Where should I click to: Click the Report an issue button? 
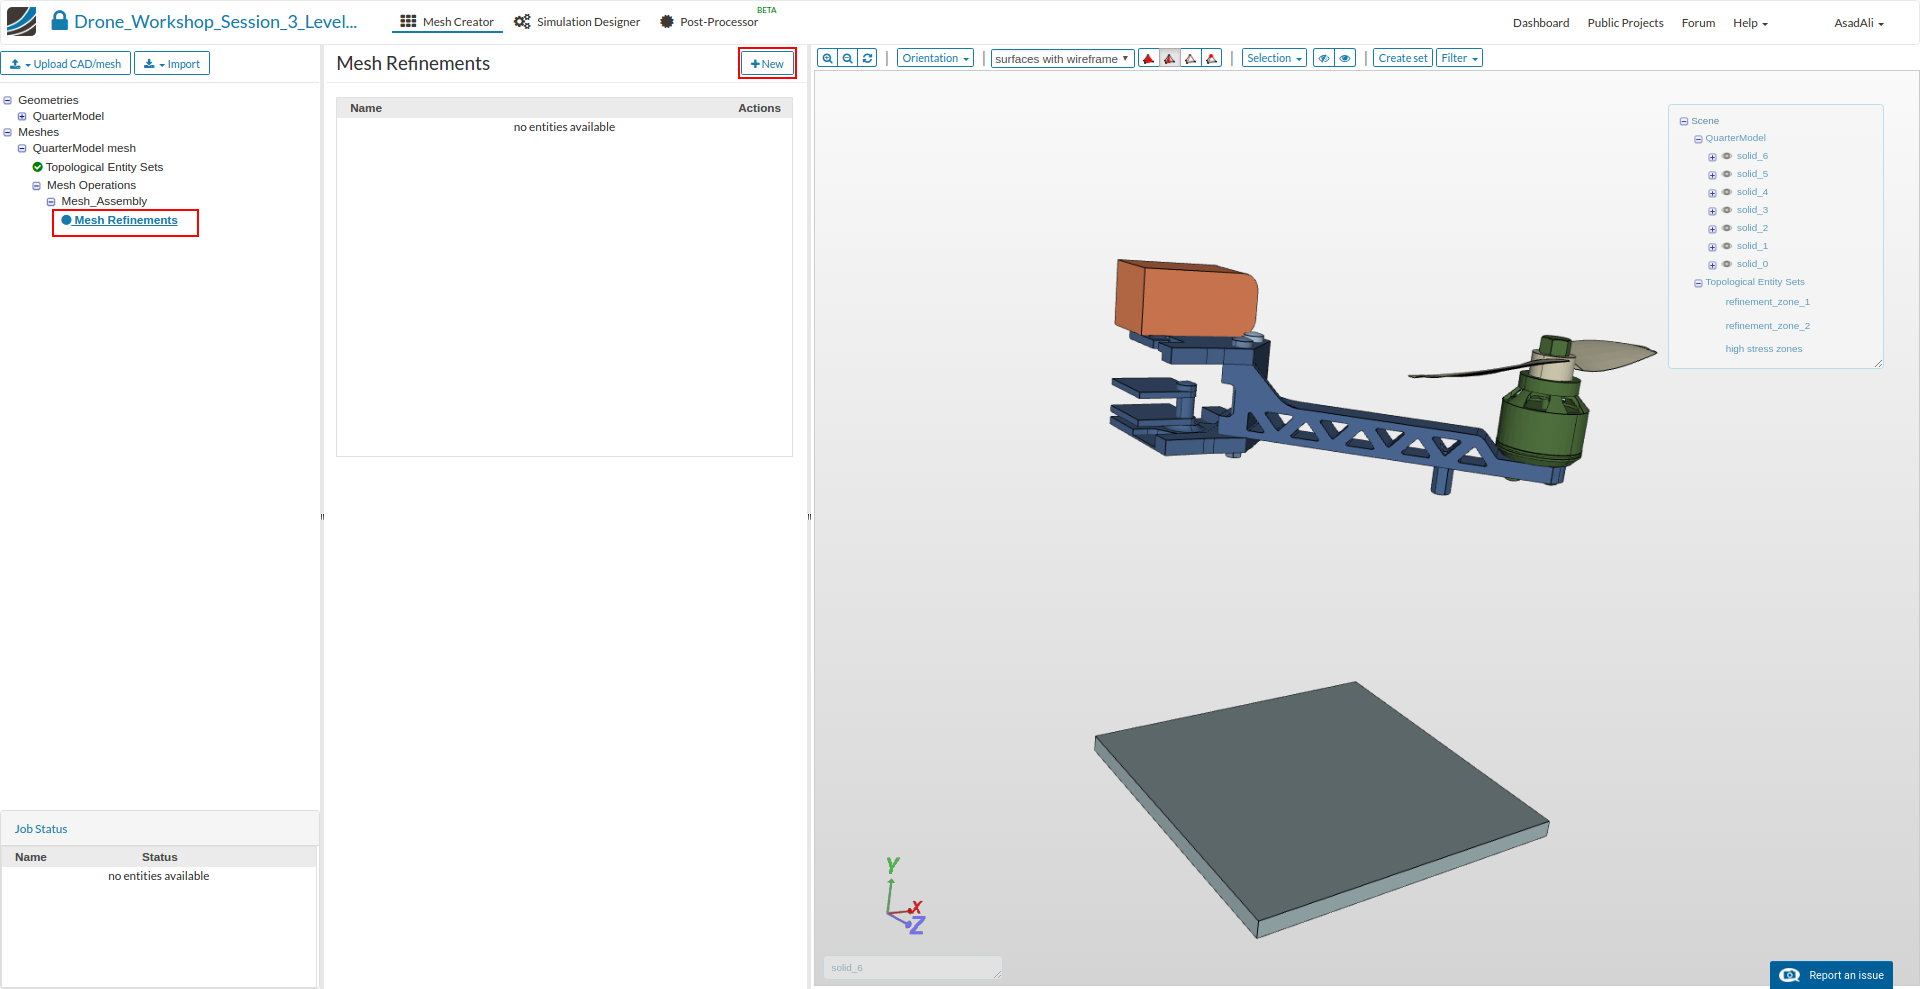[1832, 975]
